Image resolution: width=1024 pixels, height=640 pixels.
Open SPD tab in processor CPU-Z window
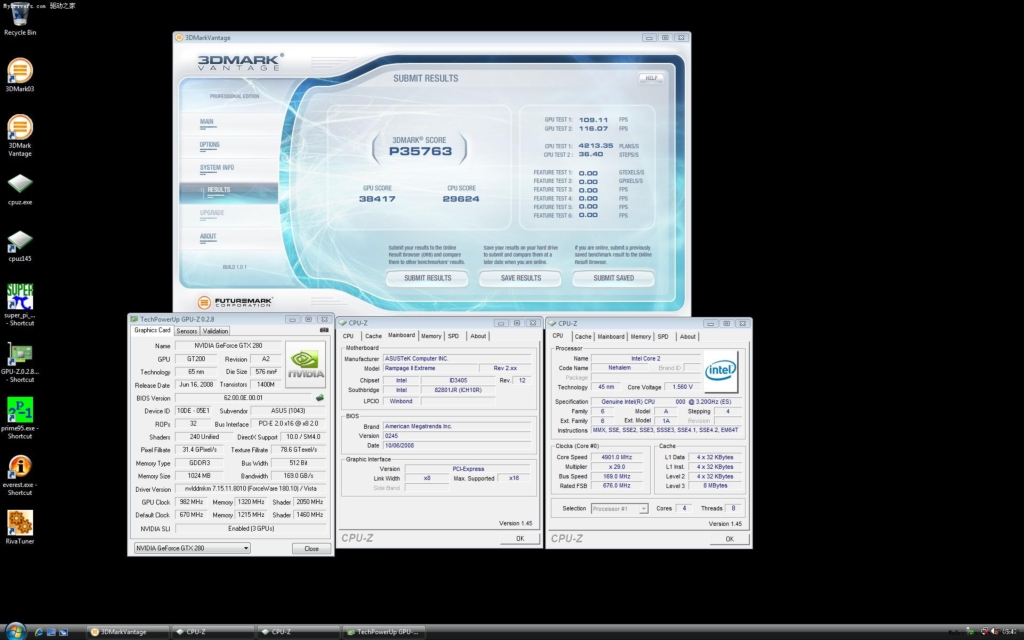pos(663,336)
